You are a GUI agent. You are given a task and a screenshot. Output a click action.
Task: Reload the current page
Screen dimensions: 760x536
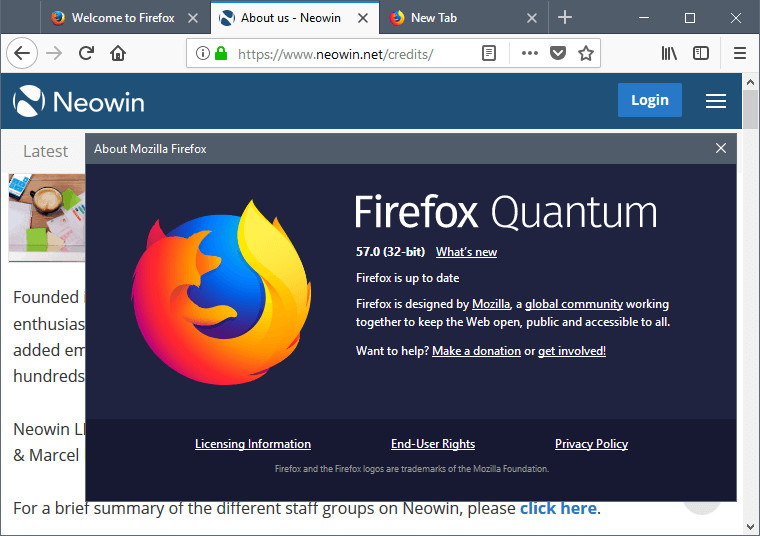click(86, 53)
